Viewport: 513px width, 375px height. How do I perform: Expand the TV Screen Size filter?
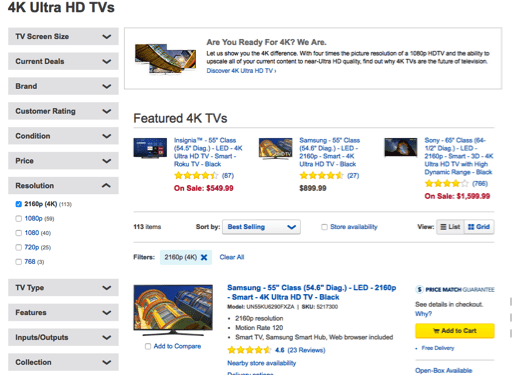click(x=63, y=36)
